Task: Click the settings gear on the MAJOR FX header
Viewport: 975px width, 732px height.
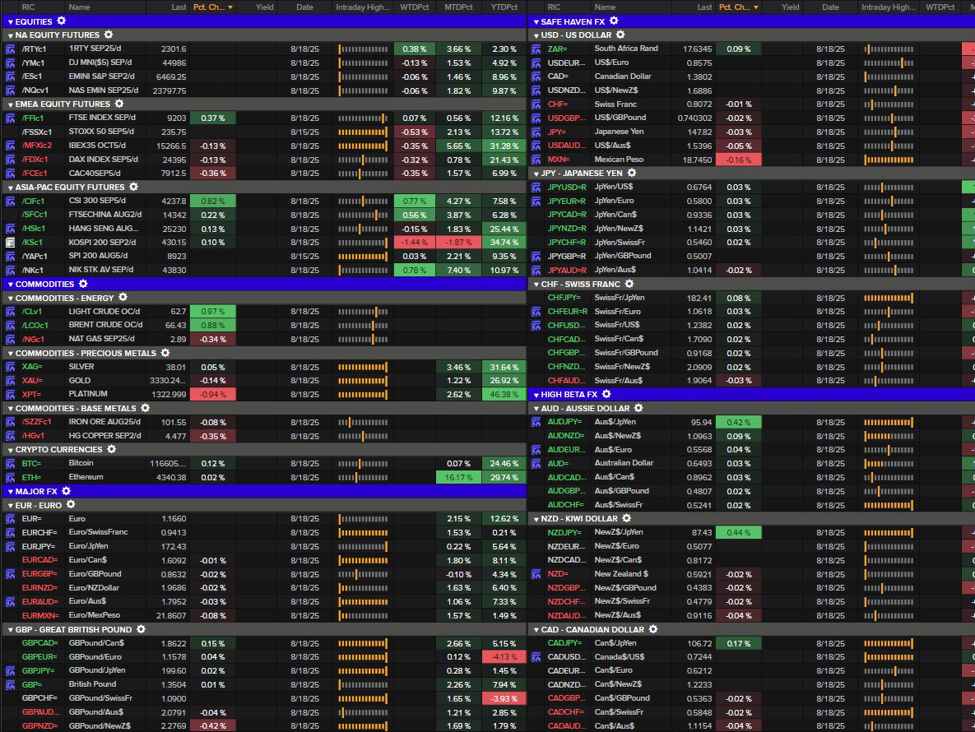Action: point(66,491)
